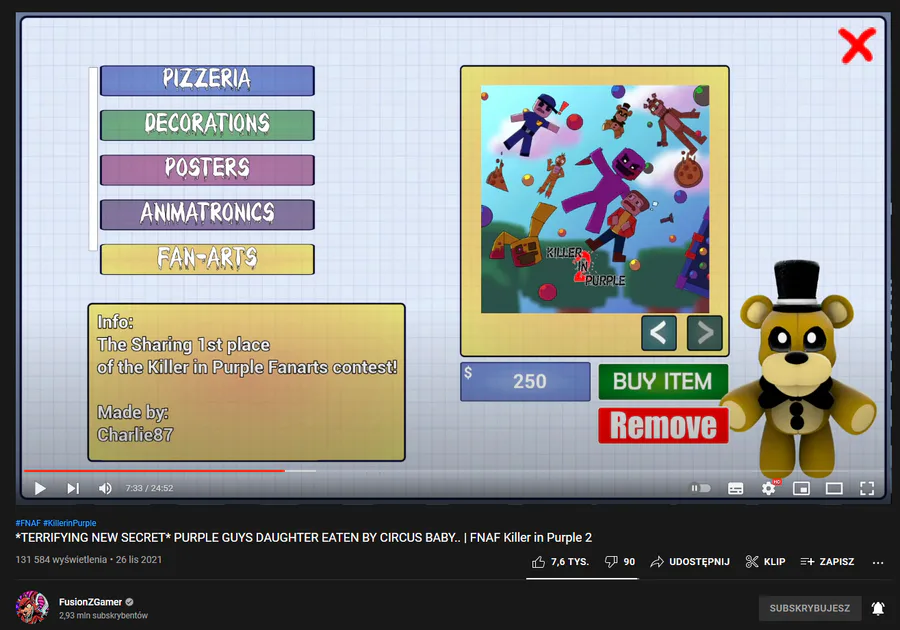900x630 pixels.
Task: Open the FAN-ARTS shop category
Action: click(207, 259)
